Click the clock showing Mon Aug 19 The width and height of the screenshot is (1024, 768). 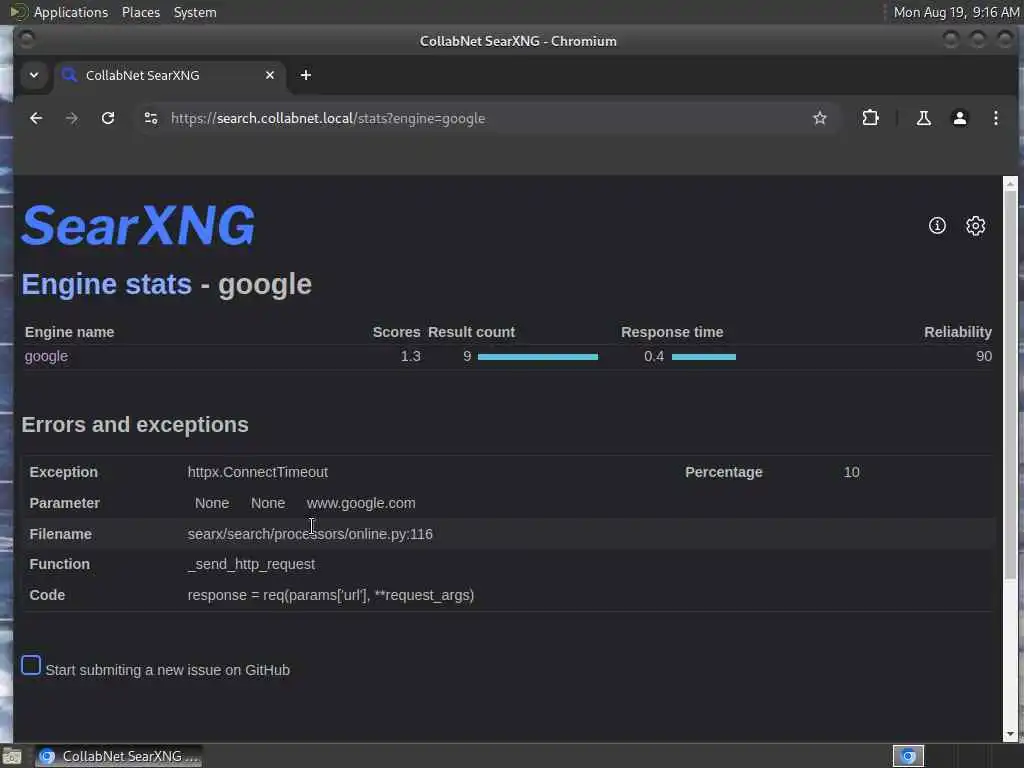(955, 12)
